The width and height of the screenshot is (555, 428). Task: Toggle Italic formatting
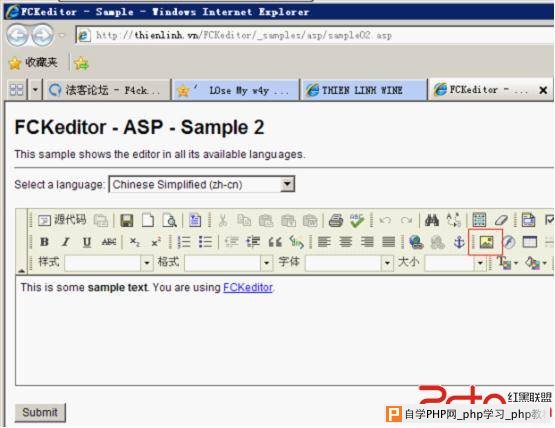pos(65,242)
